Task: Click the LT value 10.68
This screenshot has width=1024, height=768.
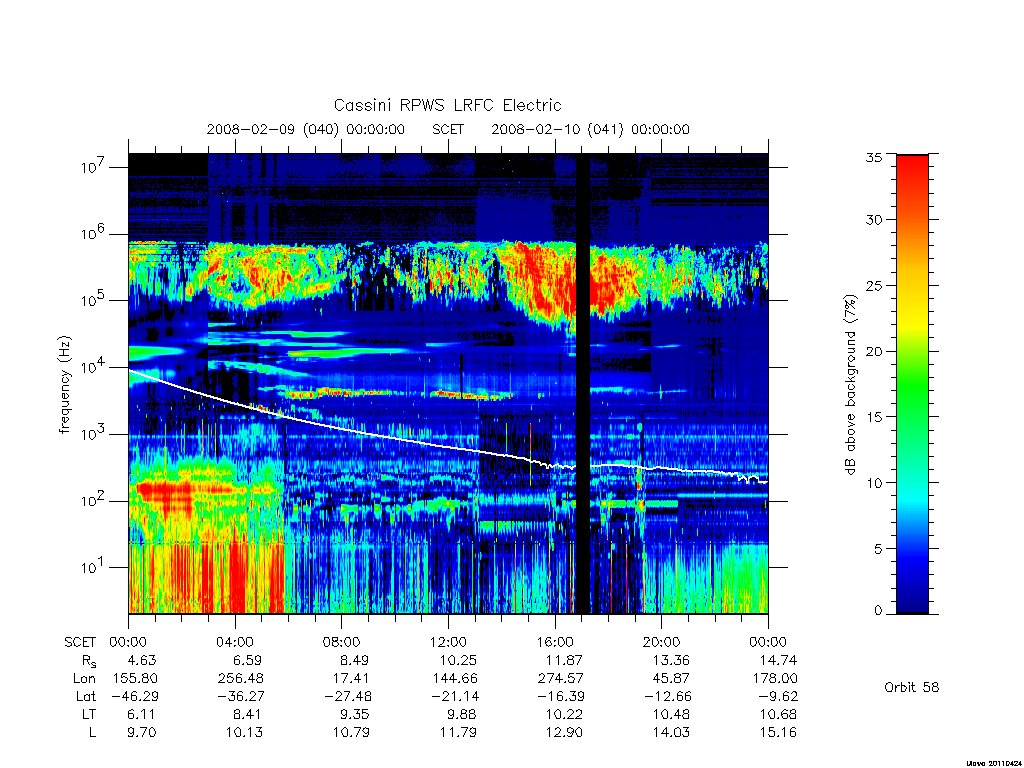Action: point(778,714)
